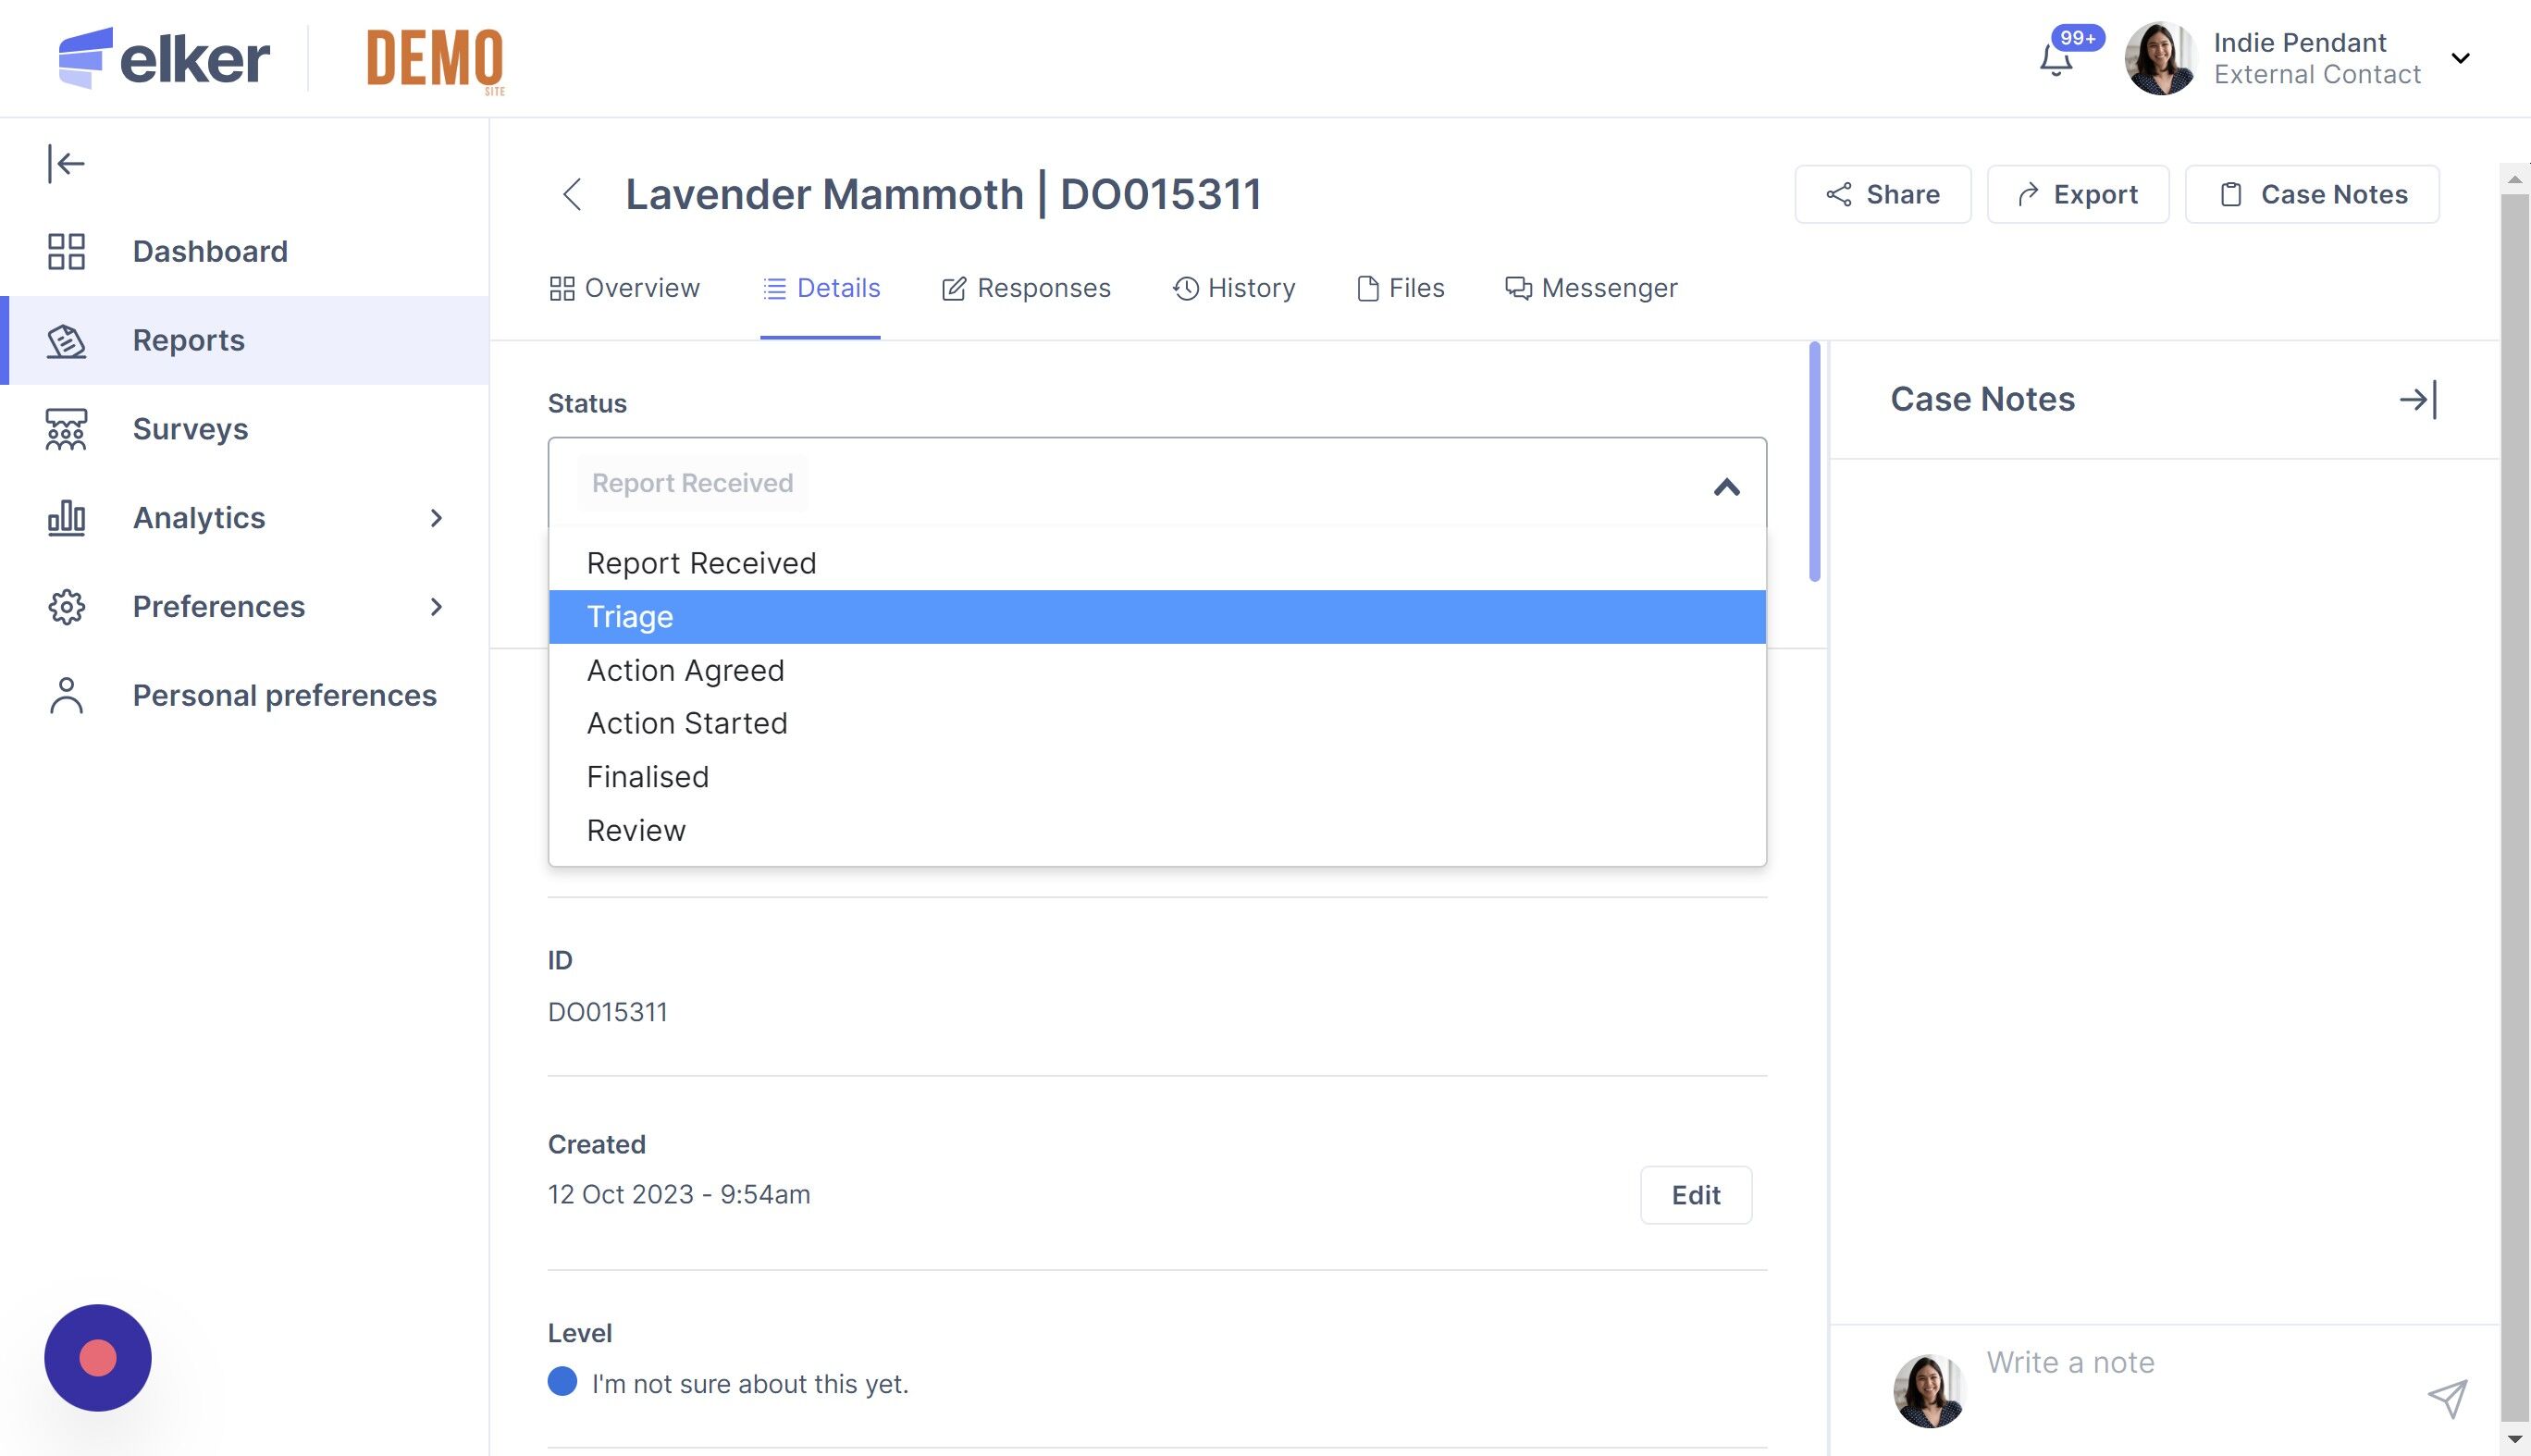Click the Export button
The image size is (2531, 1456).
pos(2077,194)
